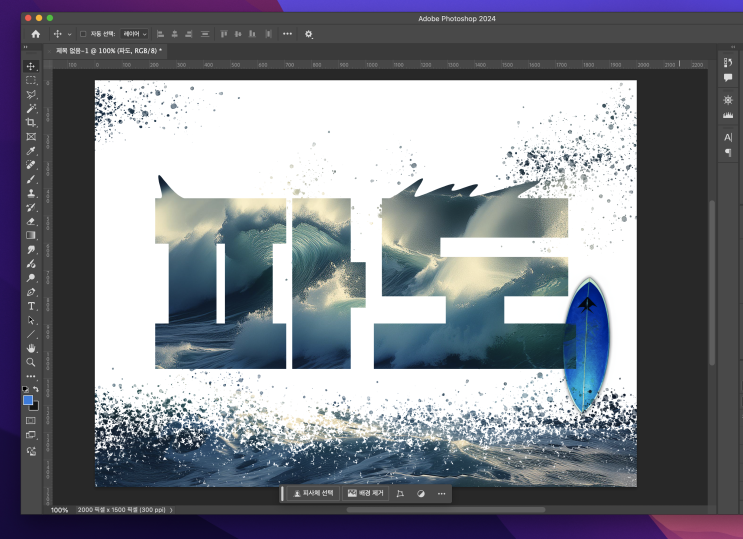This screenshot has height=539, width=743.
Task: Reset default foreground and background colors
Action: click(x=26, y=389)
